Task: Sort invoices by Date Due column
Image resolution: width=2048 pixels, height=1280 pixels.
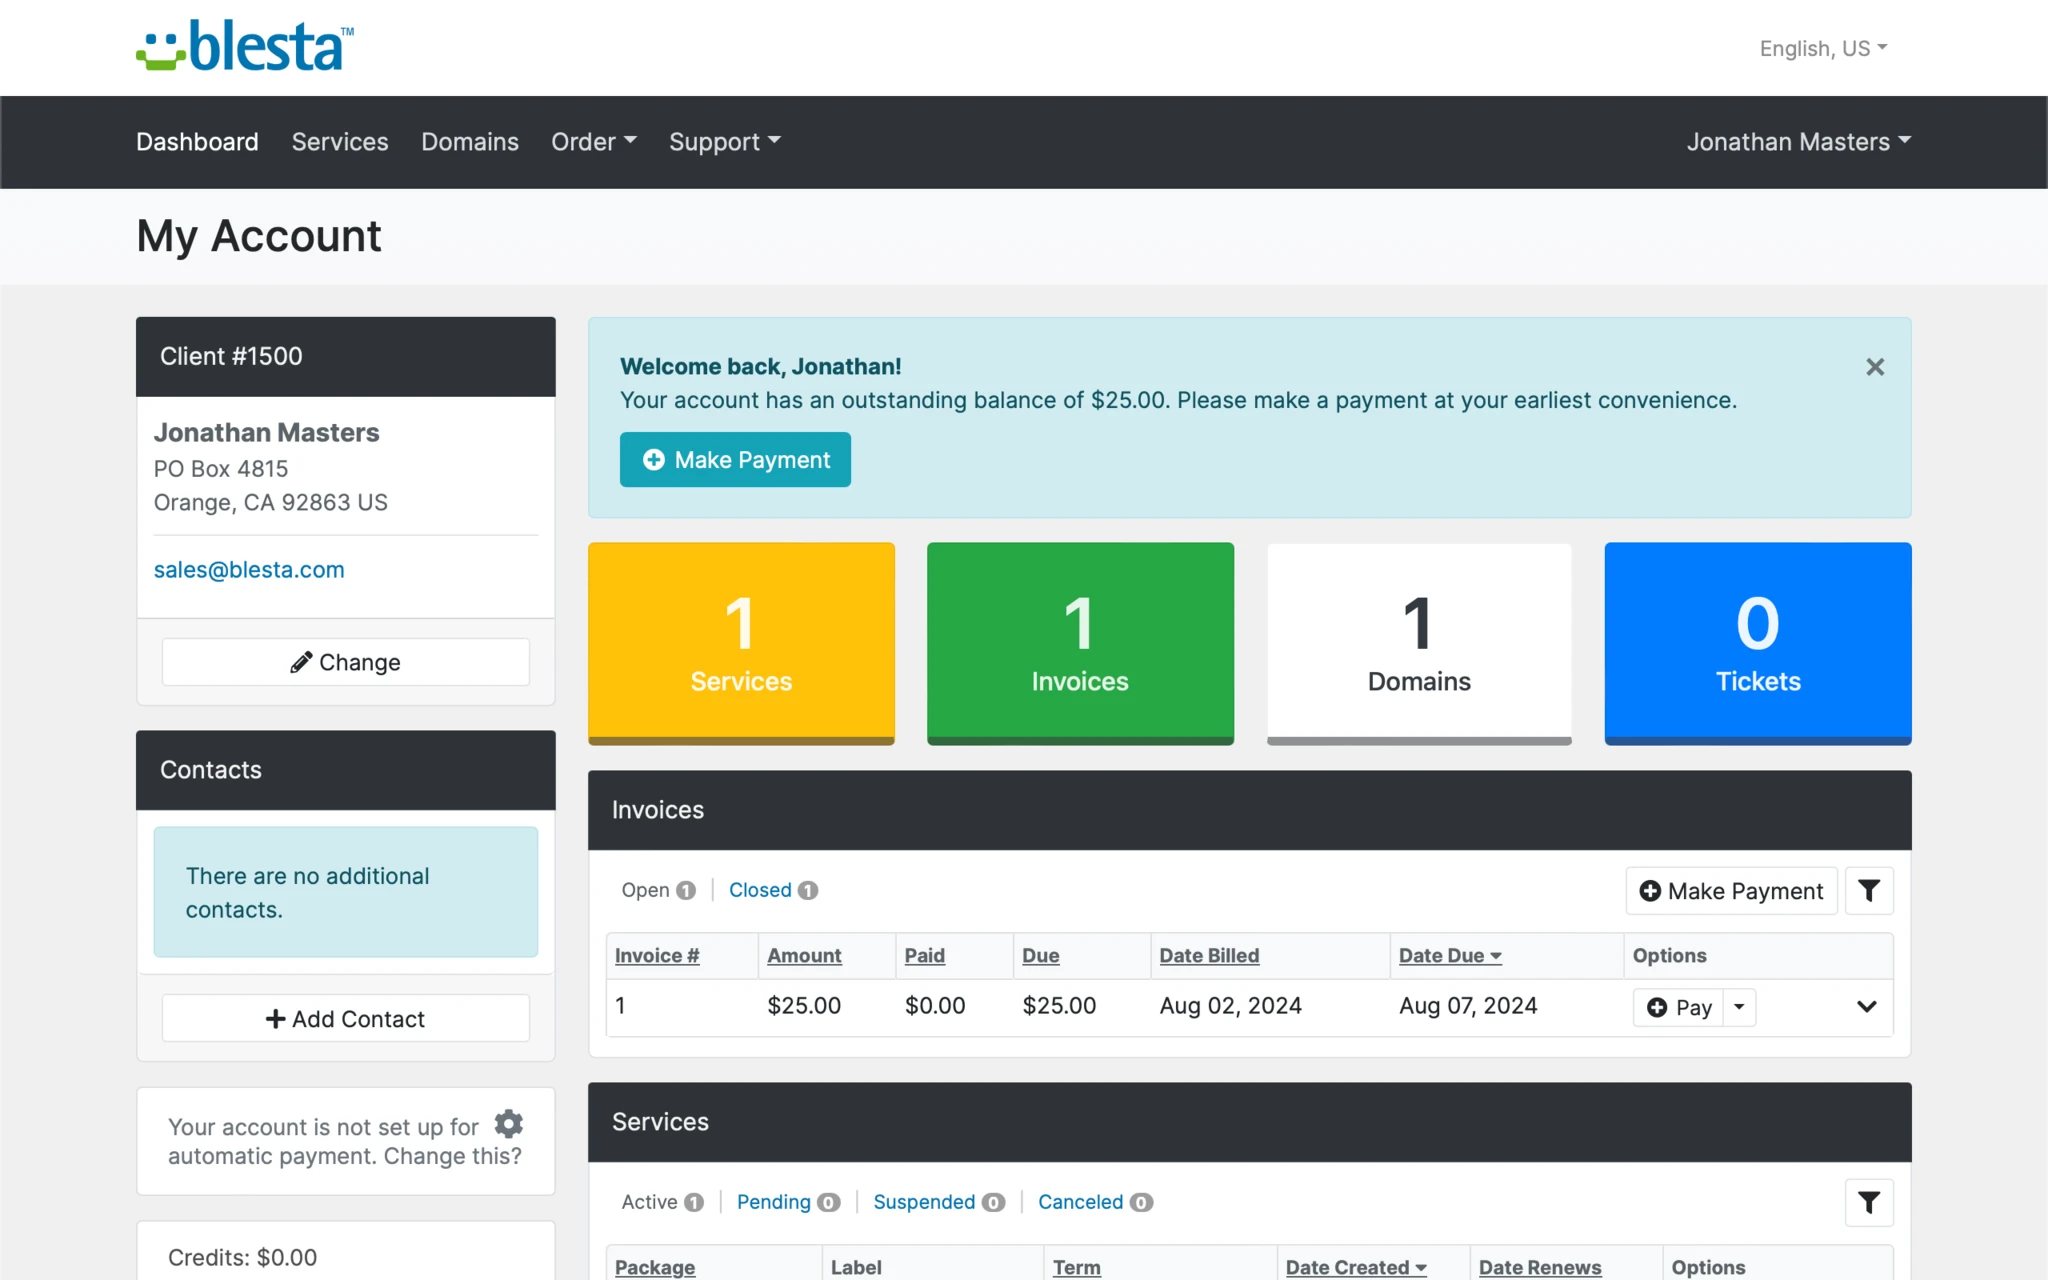Action: click(x=1450, y=956)
